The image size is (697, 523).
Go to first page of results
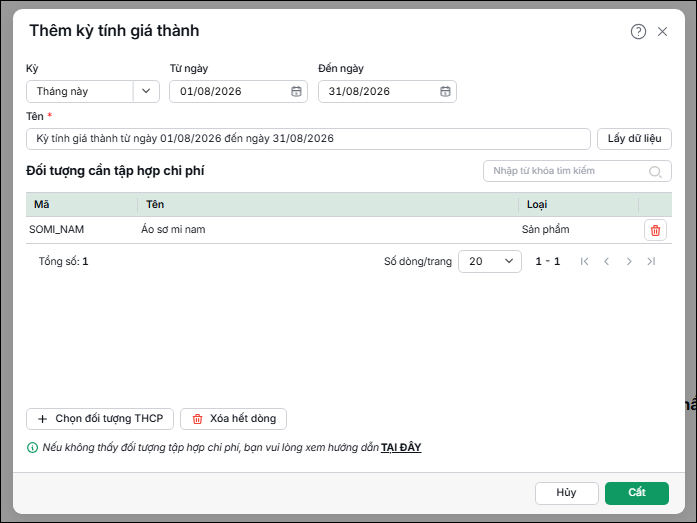[x=585, y=261]
